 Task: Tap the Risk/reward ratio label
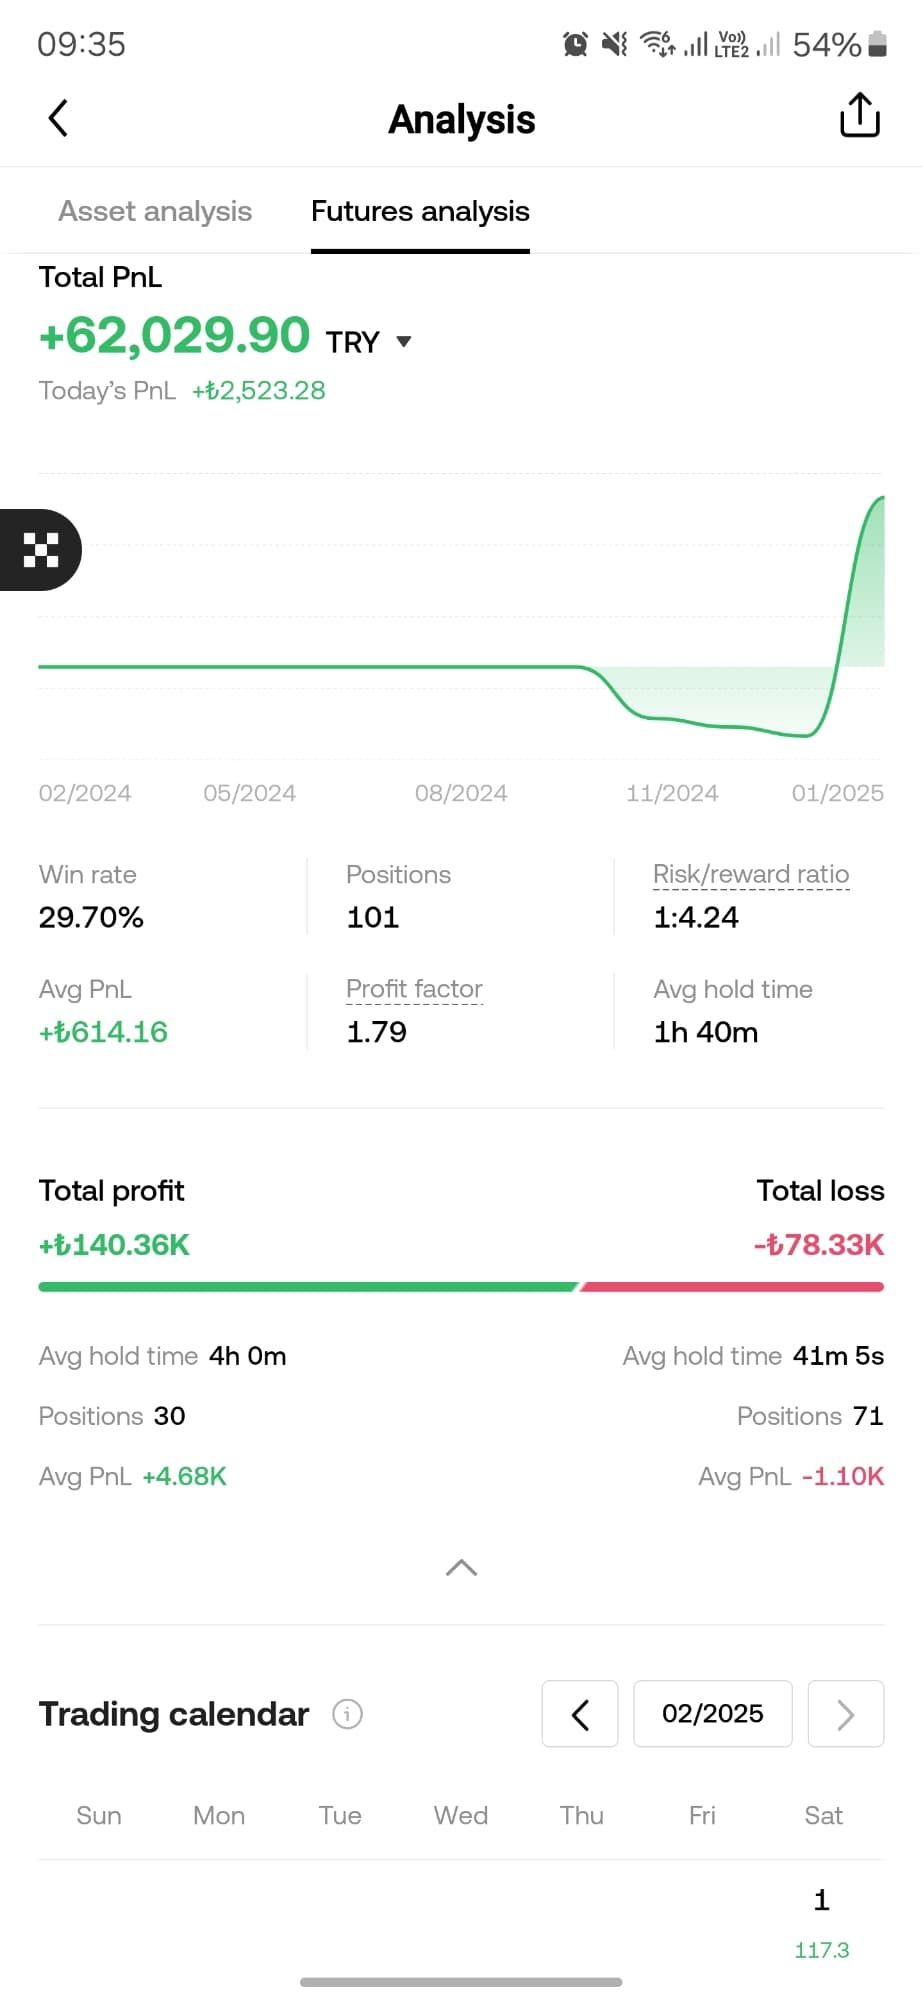click(751, 875)
